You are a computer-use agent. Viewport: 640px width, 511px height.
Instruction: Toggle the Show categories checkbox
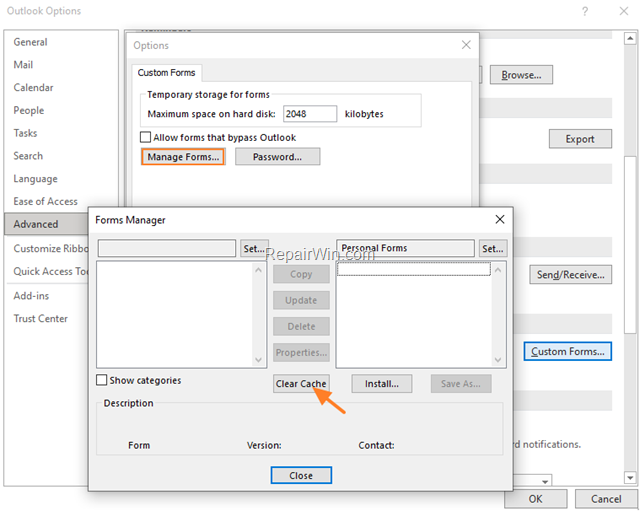pyautogui.click(x=102, y=380)
